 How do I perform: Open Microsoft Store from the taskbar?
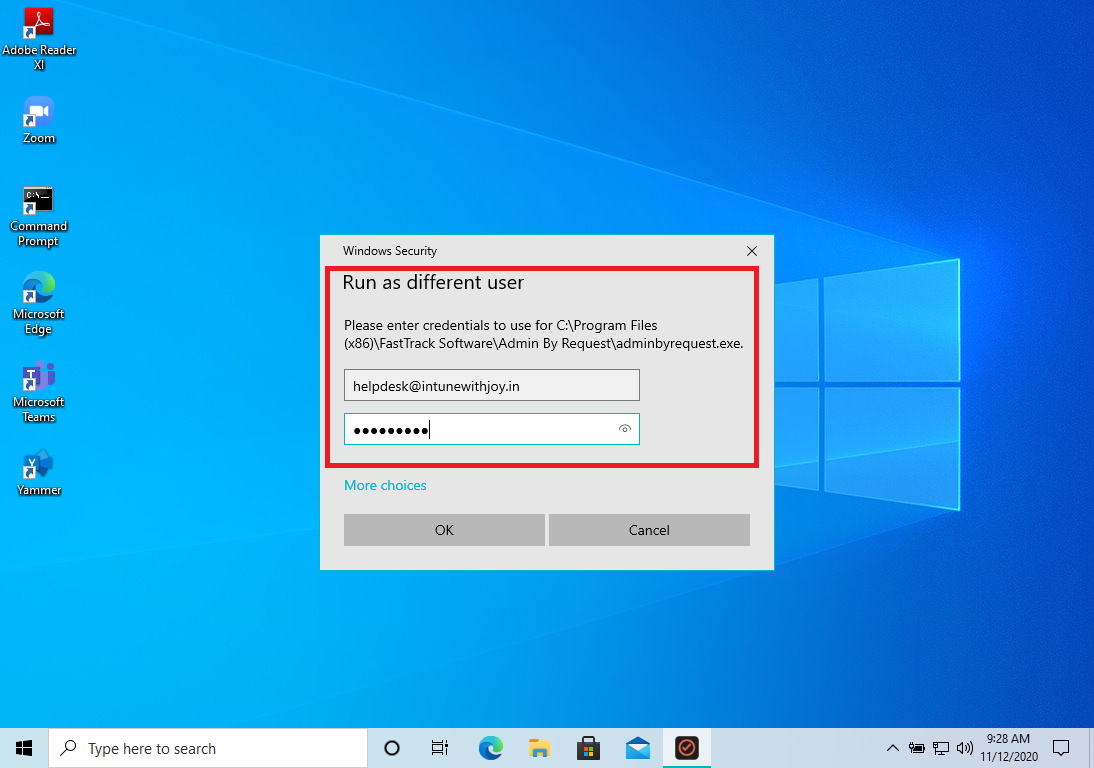coord(588,748)
